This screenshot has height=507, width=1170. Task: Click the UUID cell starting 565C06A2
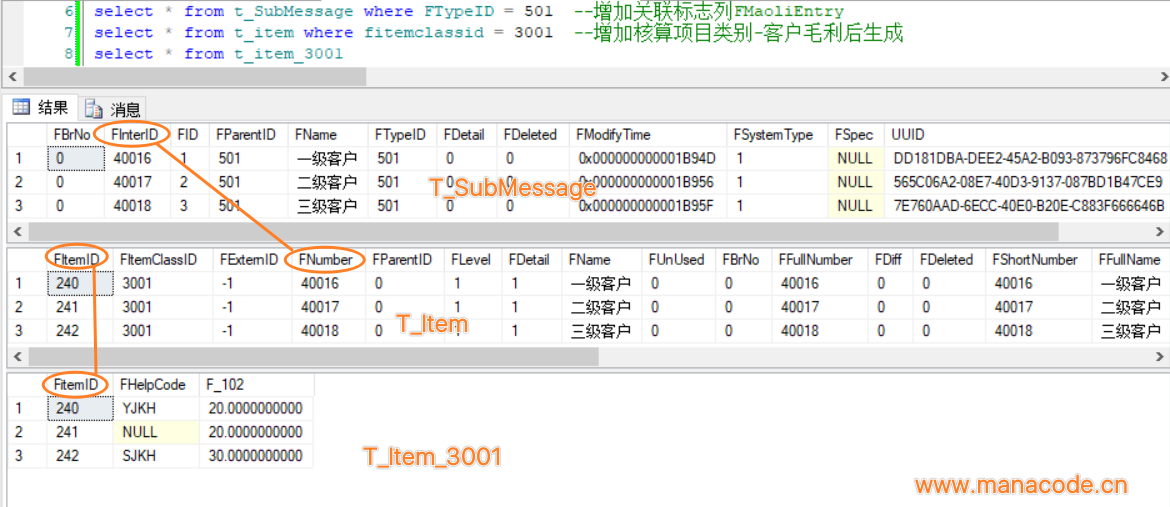coord(1027,182)
